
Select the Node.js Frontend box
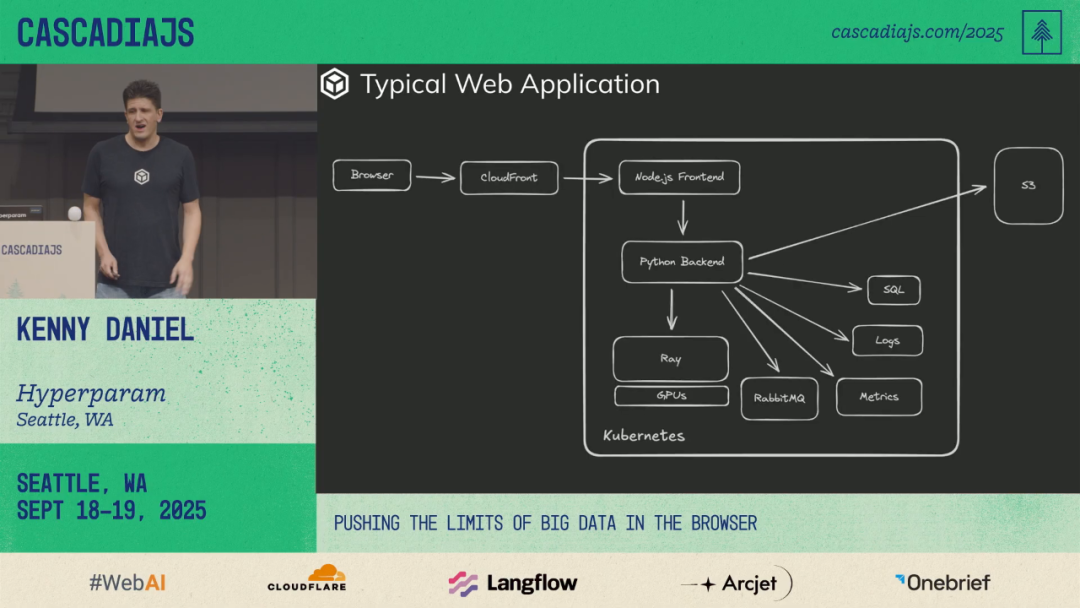click(x=679, y=177)
